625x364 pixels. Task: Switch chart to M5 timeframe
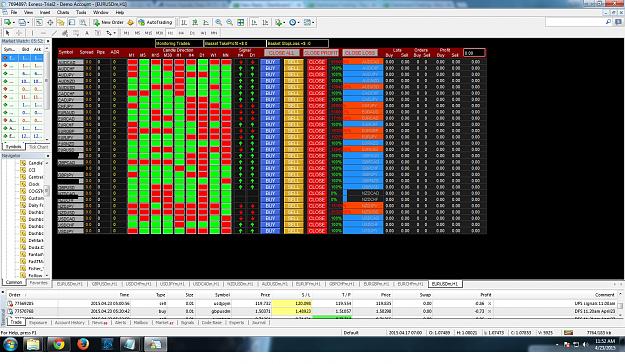coord(137,33)
